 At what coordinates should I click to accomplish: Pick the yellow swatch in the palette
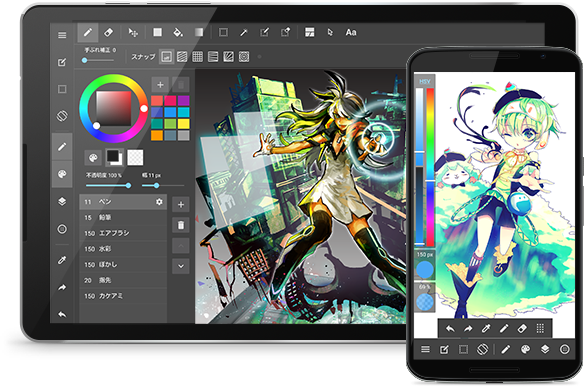pos(183,124)
